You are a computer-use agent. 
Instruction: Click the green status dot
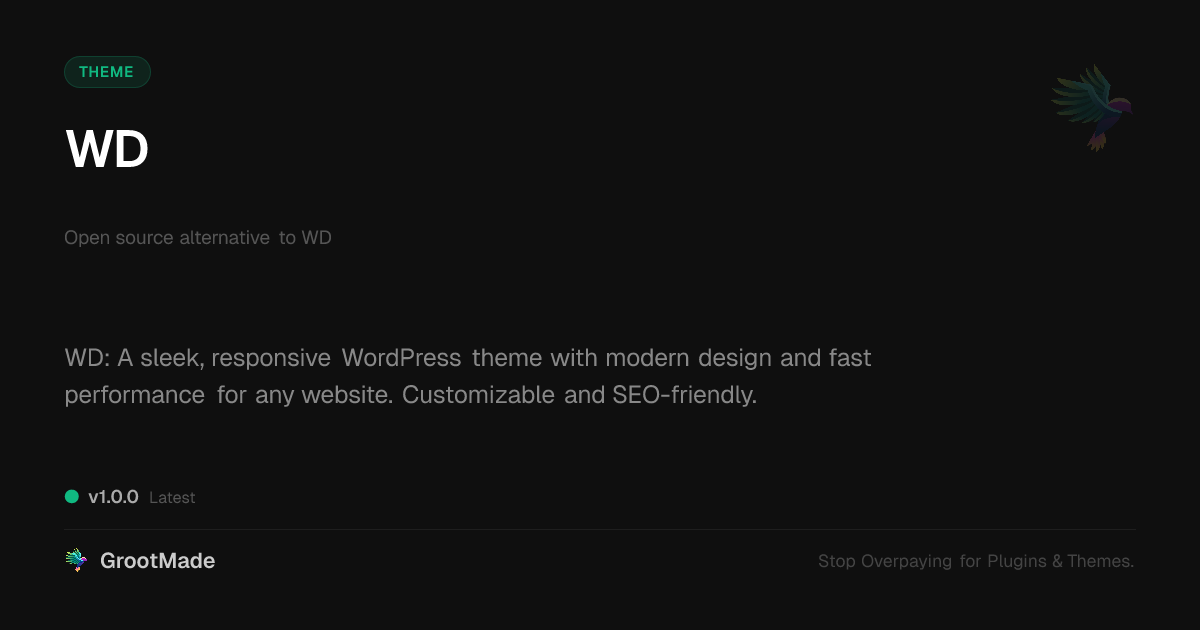[x=72, y=496]
